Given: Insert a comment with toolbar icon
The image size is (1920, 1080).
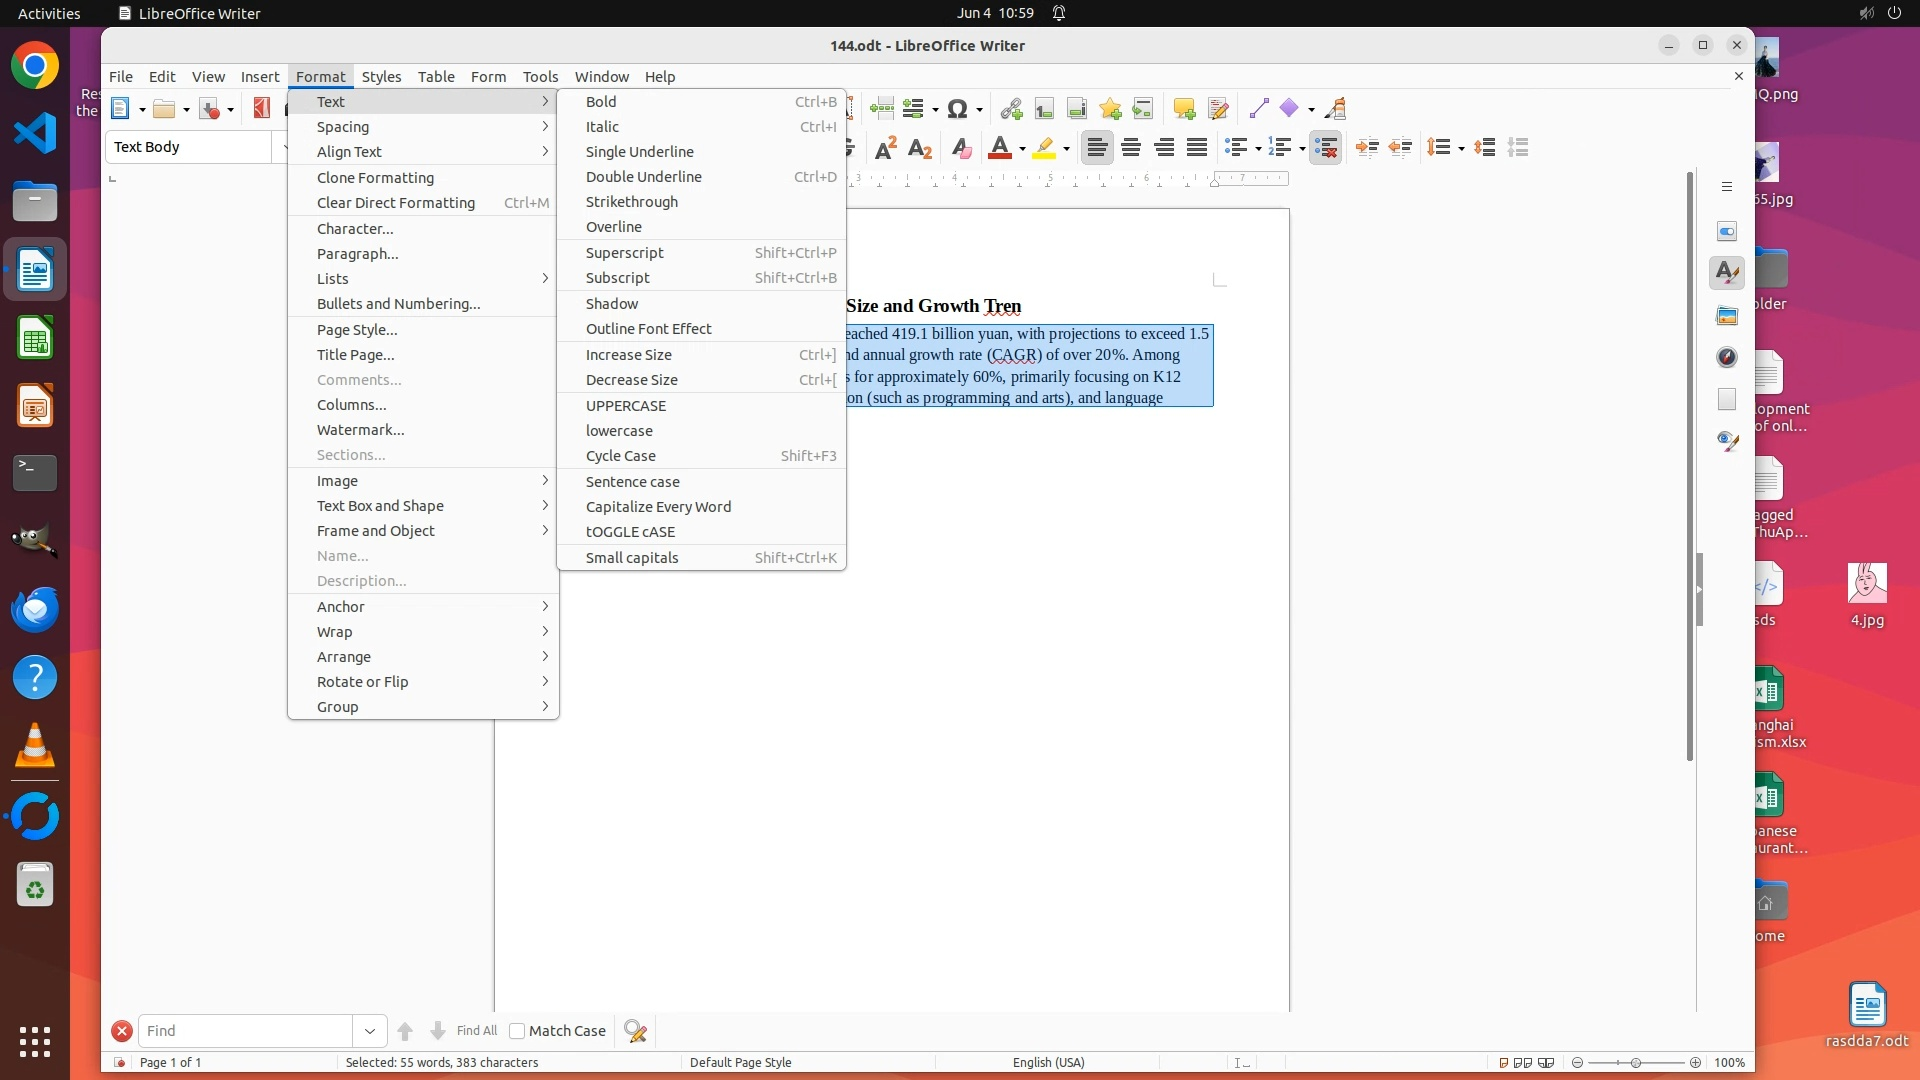Looking at the screenshot, I should point(1184,109).
